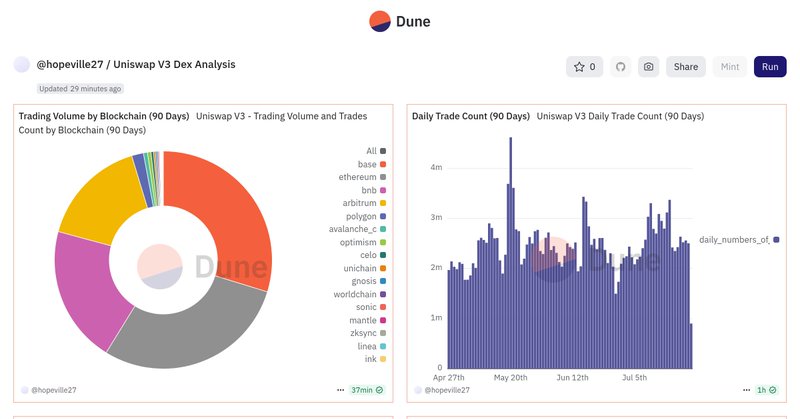Click 'Trading Volume by Blockchain (90 Days)' title
Image resolution: width=800 pixels, height=419 pixels.
pos(104,116)
